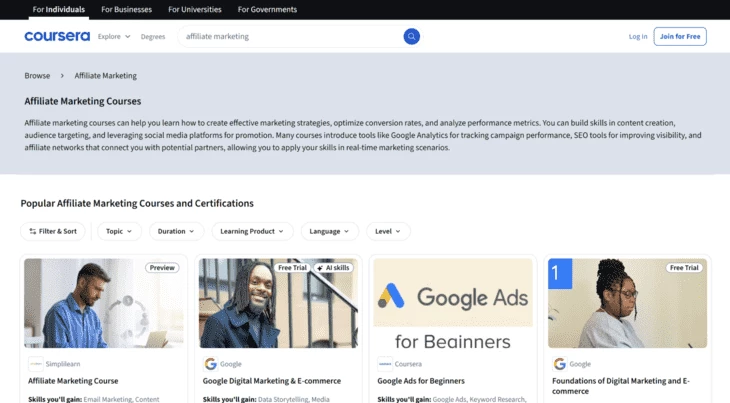Click the Google Ads for Beginners thumbnail

[x=453, y=303]
